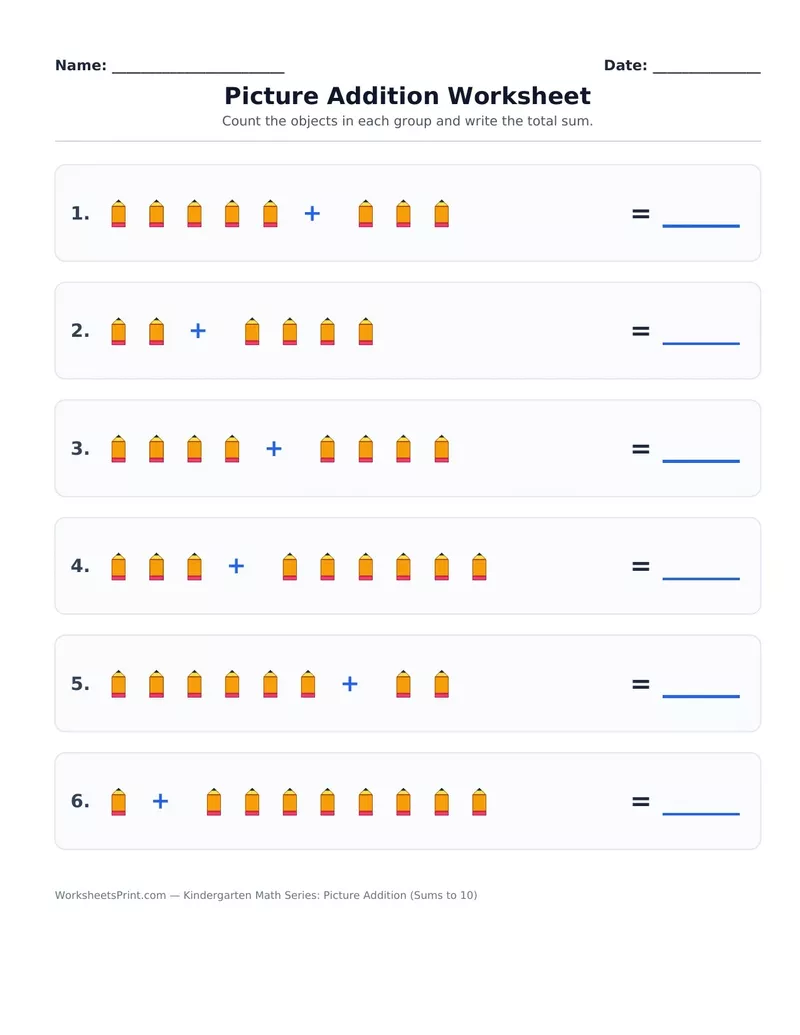
Task: Click the plus sign in problem 5
Action: pyautogui.click(x=350, y=684)
